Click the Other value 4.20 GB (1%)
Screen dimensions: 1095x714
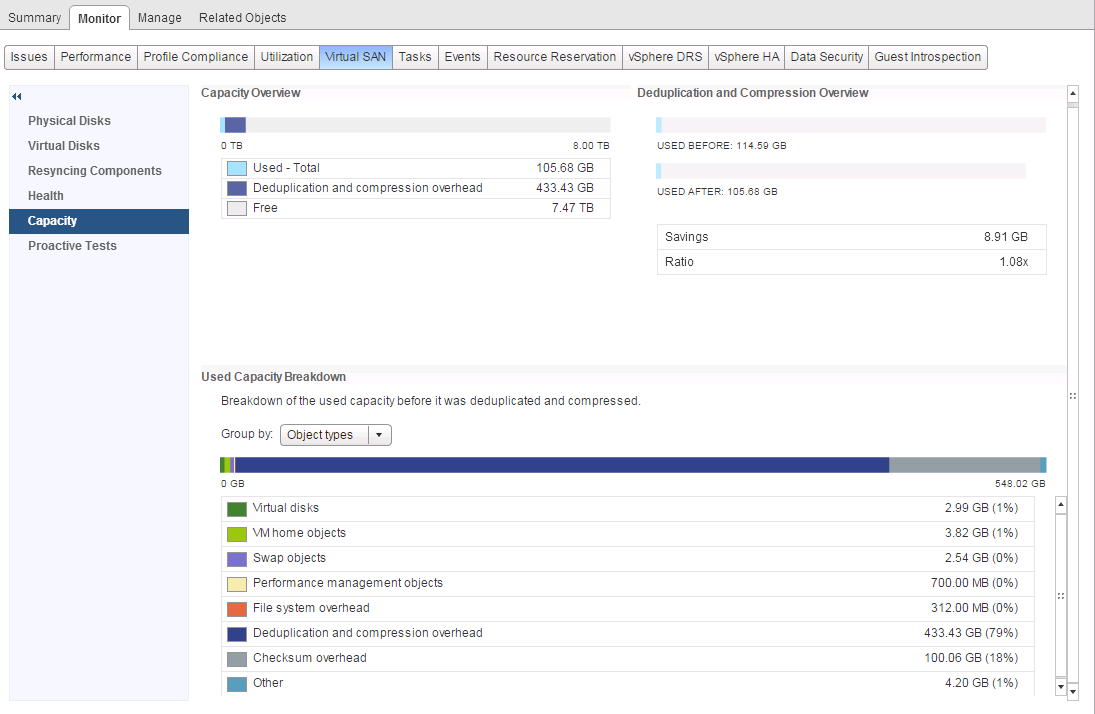point(981,683)
